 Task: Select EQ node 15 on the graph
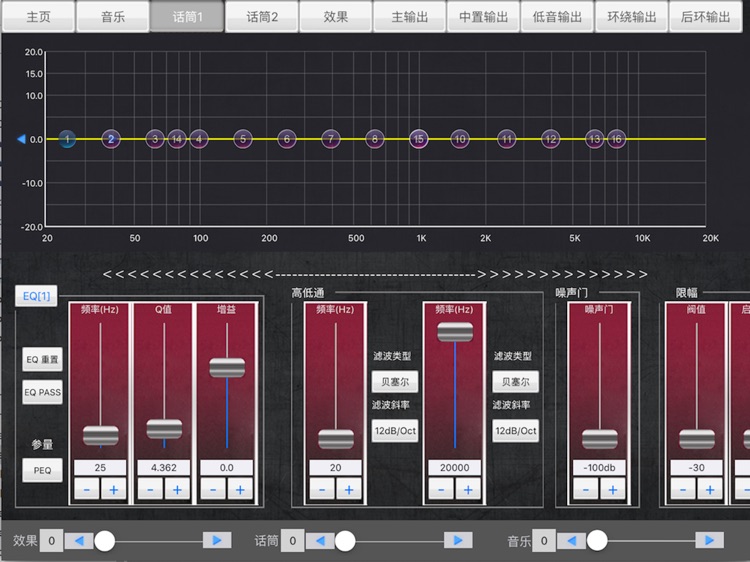(x=419, y=139)
